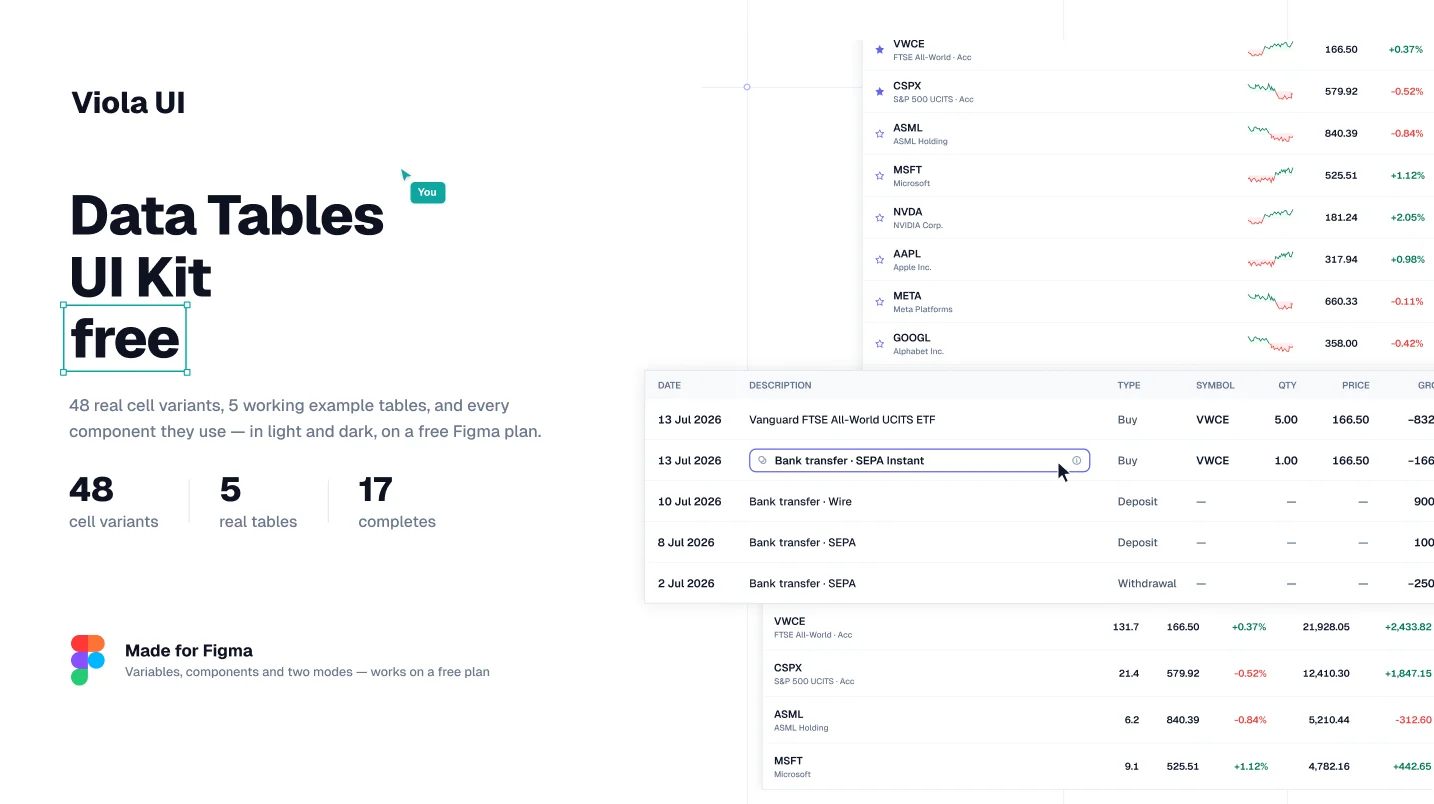Open the VWCE sparkline chart in the watchlist
The image size is (1434, 804).
tap(1270, 48)
